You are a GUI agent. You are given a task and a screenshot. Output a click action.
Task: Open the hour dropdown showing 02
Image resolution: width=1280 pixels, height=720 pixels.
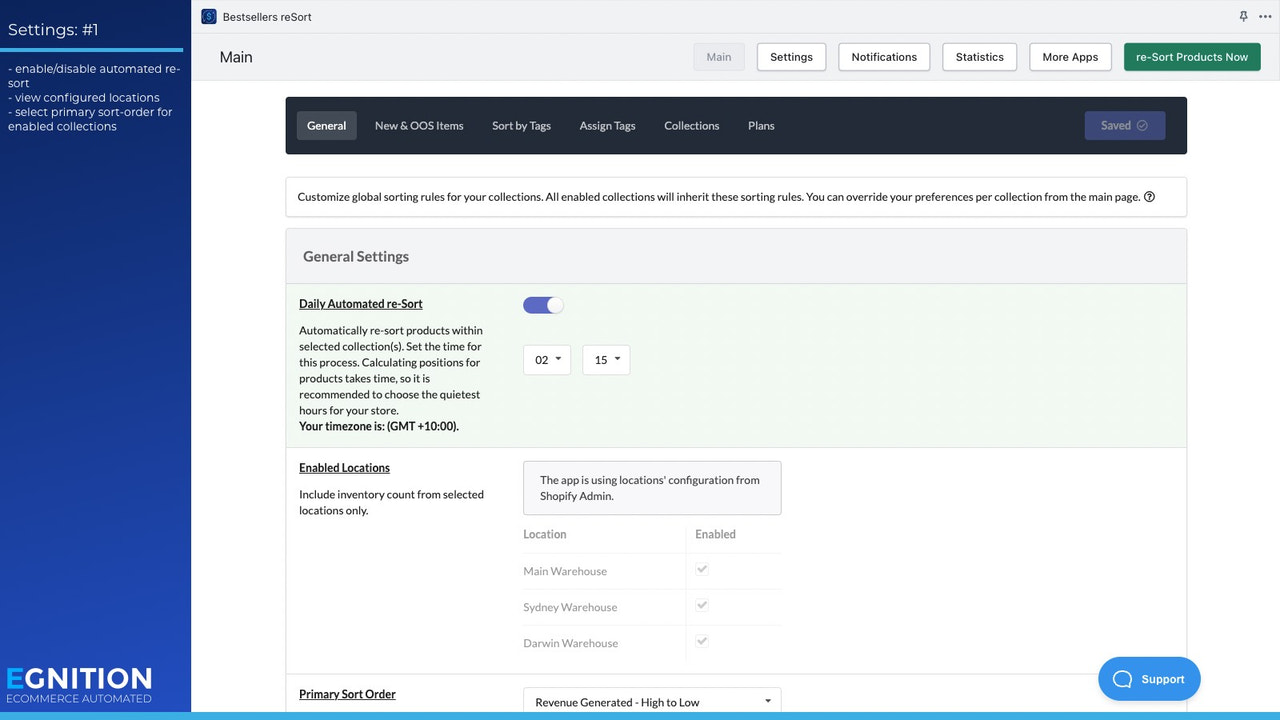[546, 360]
